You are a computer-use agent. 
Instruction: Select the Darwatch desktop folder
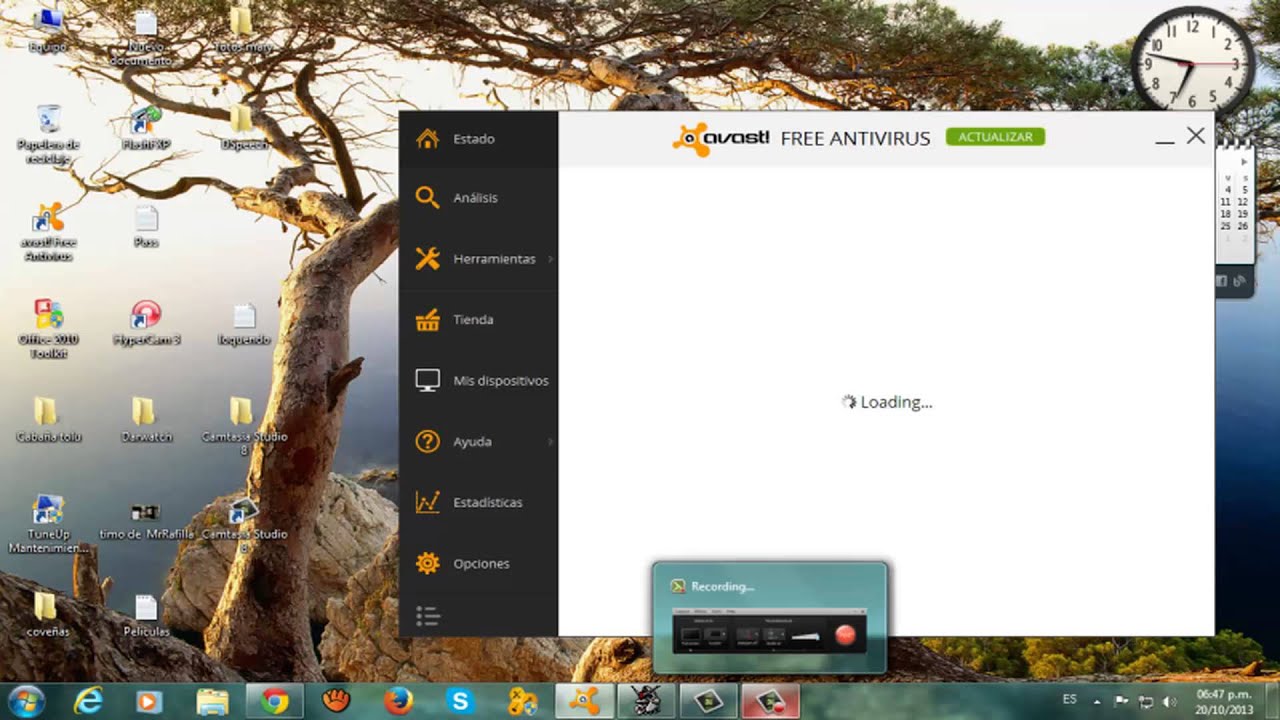tap(146, 420)
